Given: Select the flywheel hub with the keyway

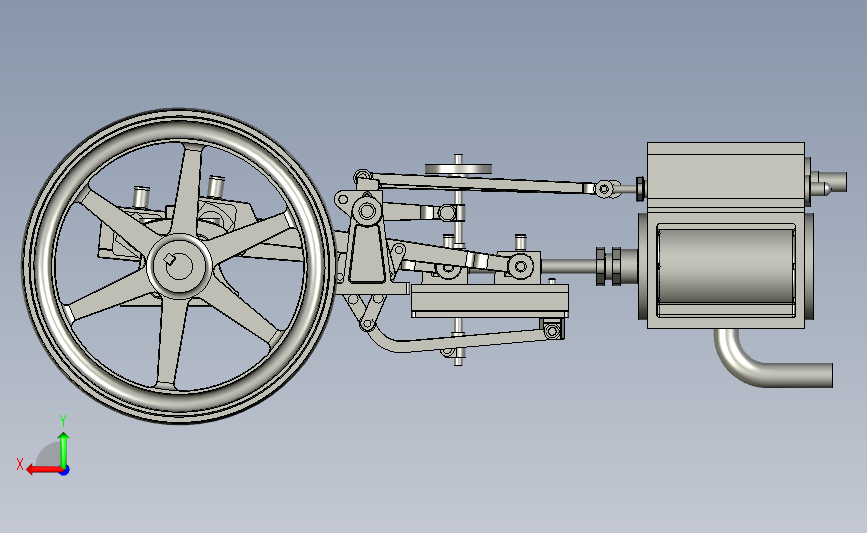Looking at the screenshot, I should [179, 266].
